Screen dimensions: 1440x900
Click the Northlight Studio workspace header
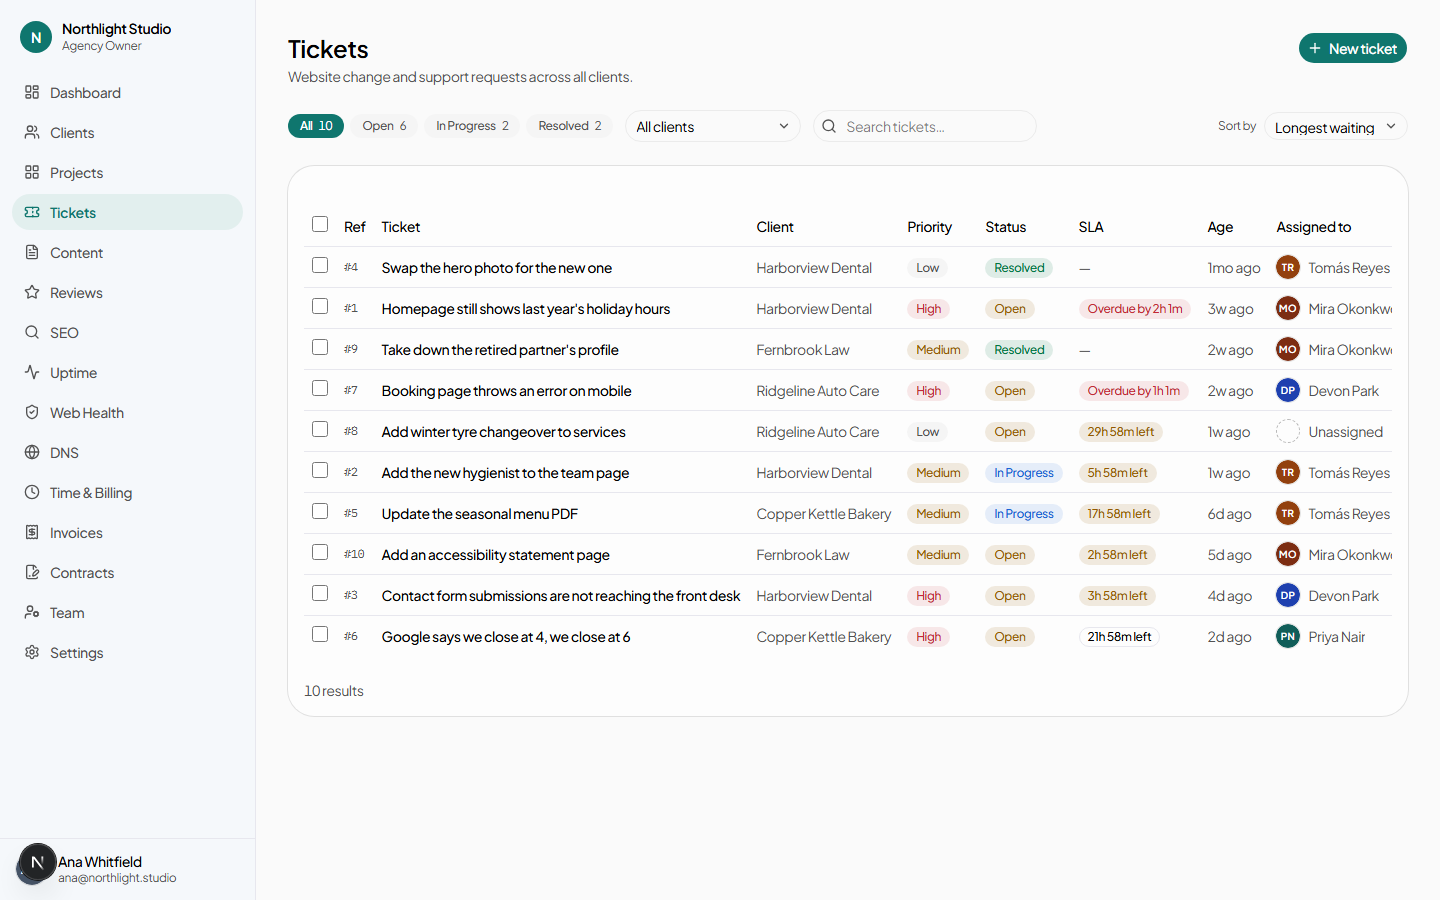(128, 37)
